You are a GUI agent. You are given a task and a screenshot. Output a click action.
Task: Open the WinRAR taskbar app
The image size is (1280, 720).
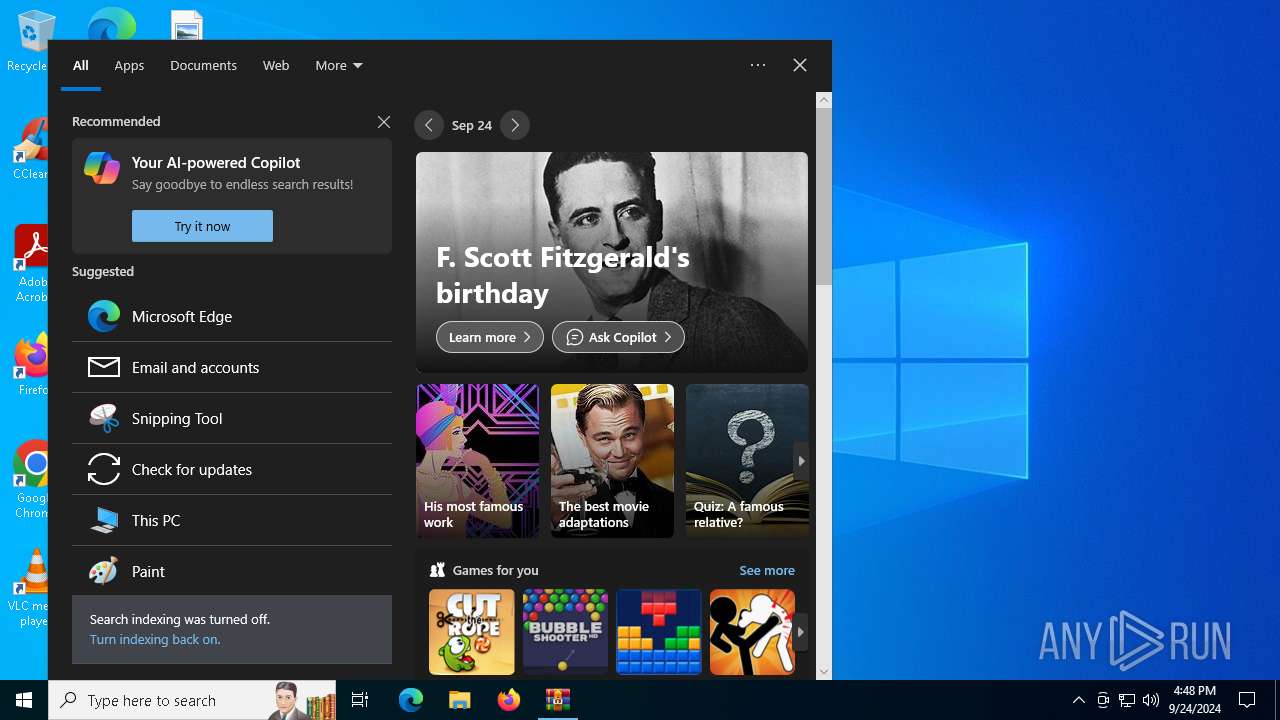point(557,700)
